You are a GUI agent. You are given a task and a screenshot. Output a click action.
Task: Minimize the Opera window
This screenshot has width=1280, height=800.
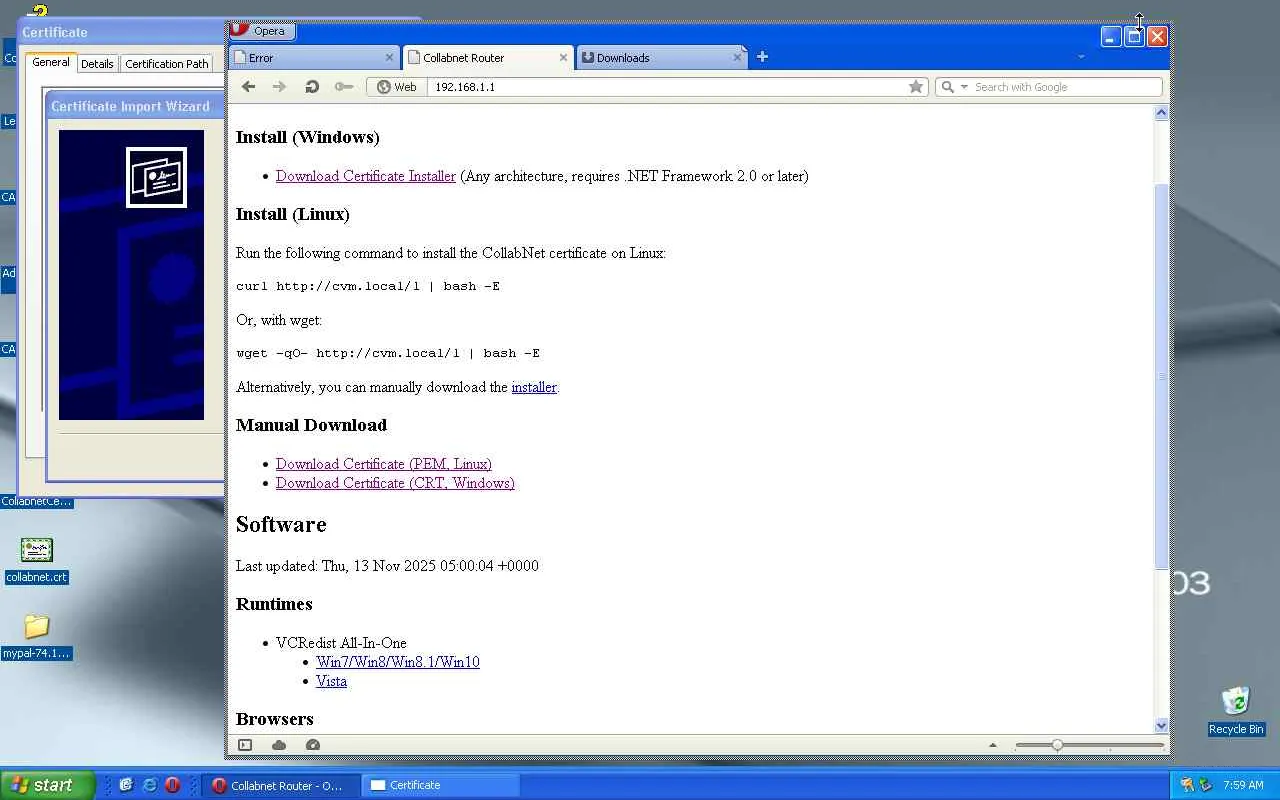(1111, 37)
